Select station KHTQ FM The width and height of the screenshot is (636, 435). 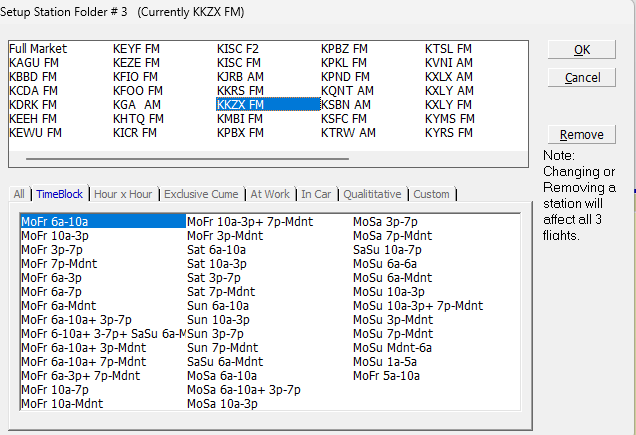138,119
